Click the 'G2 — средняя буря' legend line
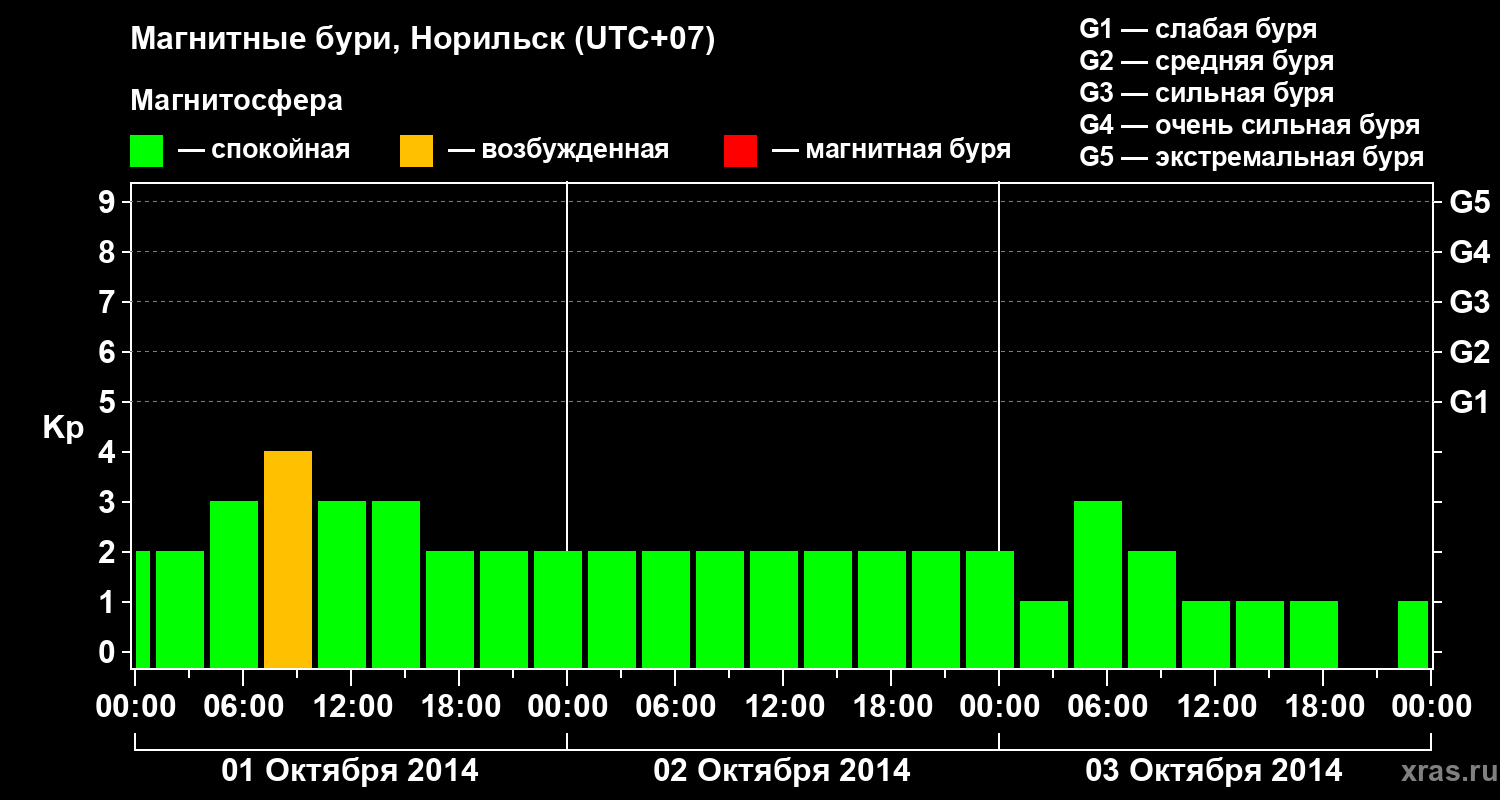 tap(1207, 61)
